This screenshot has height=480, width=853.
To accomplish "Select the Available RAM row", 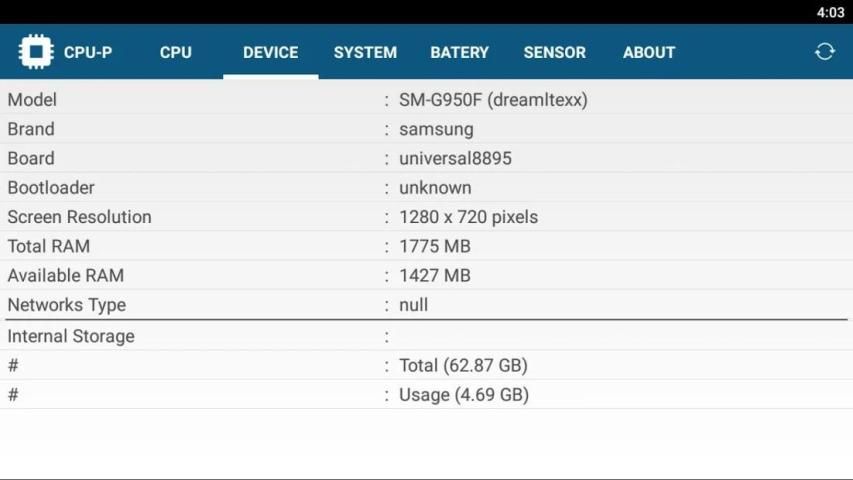I will (426, 275).
